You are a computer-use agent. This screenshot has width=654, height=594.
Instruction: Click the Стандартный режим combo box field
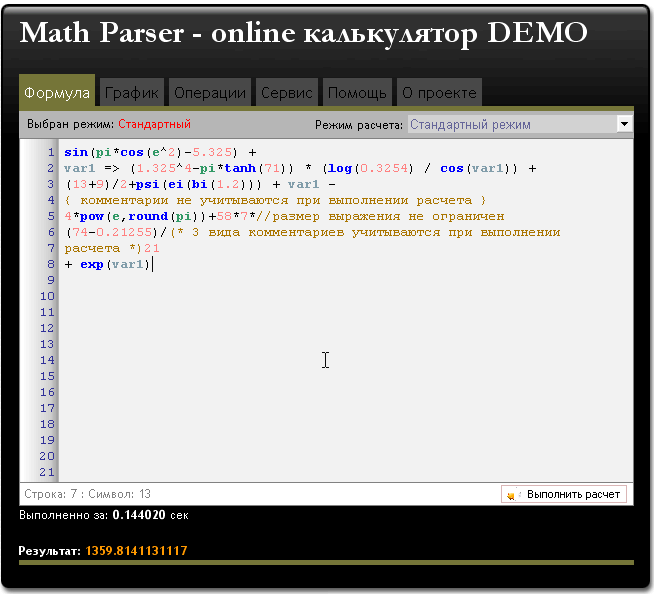point(510,125)
